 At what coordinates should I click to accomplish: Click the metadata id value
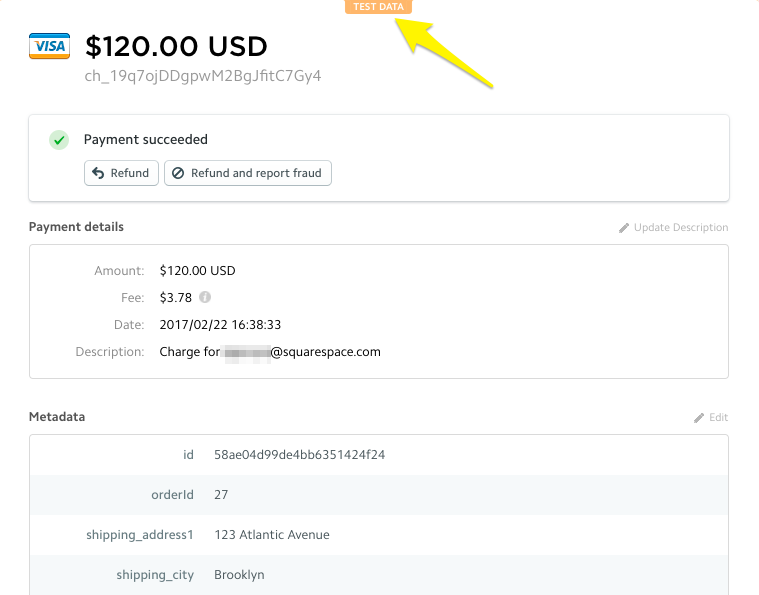point(299,454)
